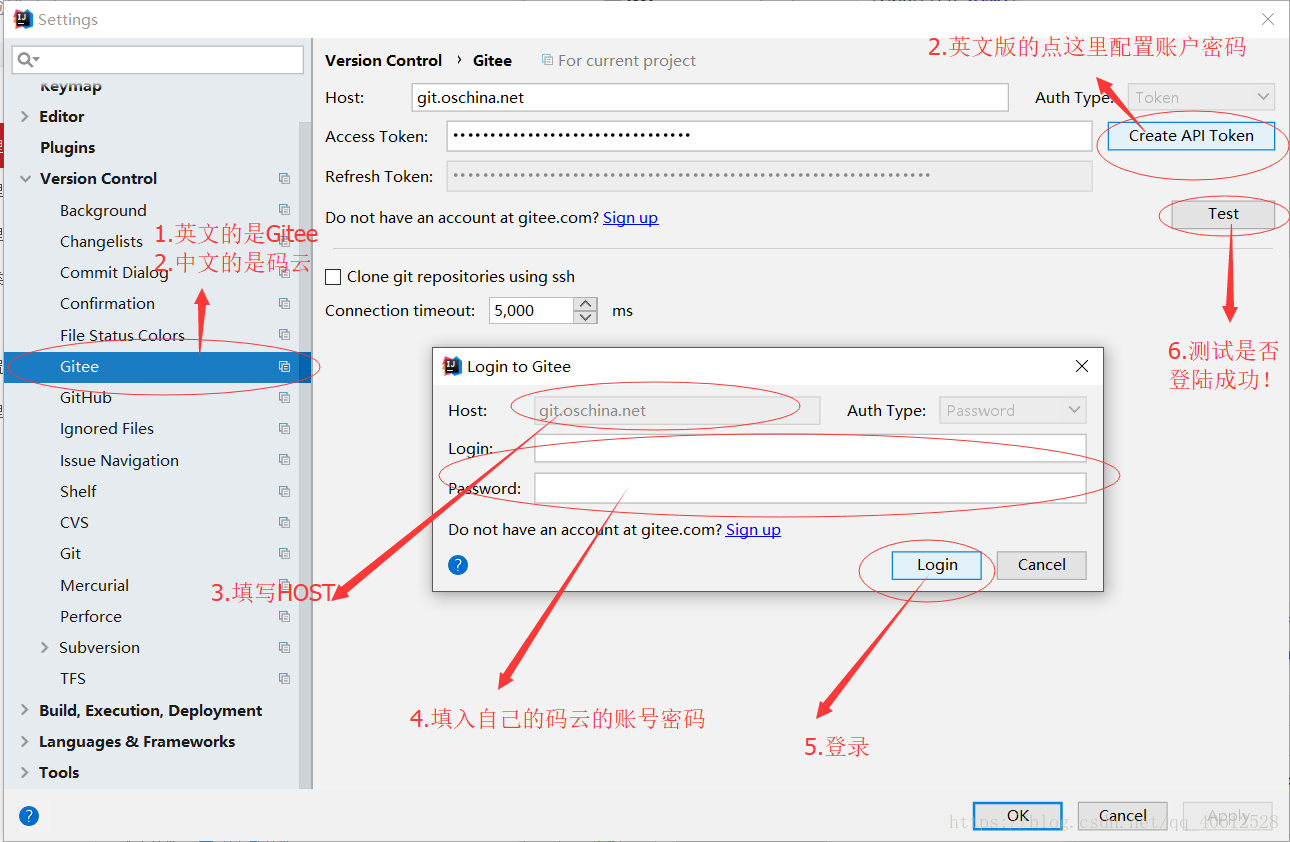The image size is (1290, 842).
Task: Click the project-level icon beside Changelists
Action: coord(284,241)
